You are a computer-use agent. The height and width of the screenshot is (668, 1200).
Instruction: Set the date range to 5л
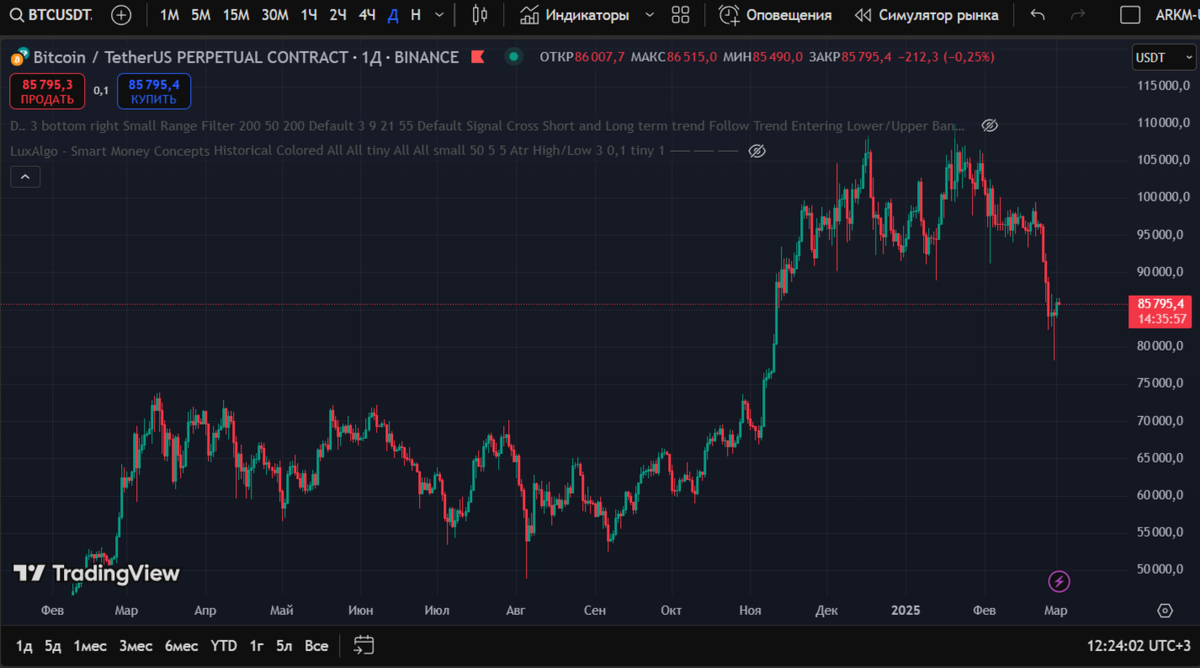[x=285, y=646]
